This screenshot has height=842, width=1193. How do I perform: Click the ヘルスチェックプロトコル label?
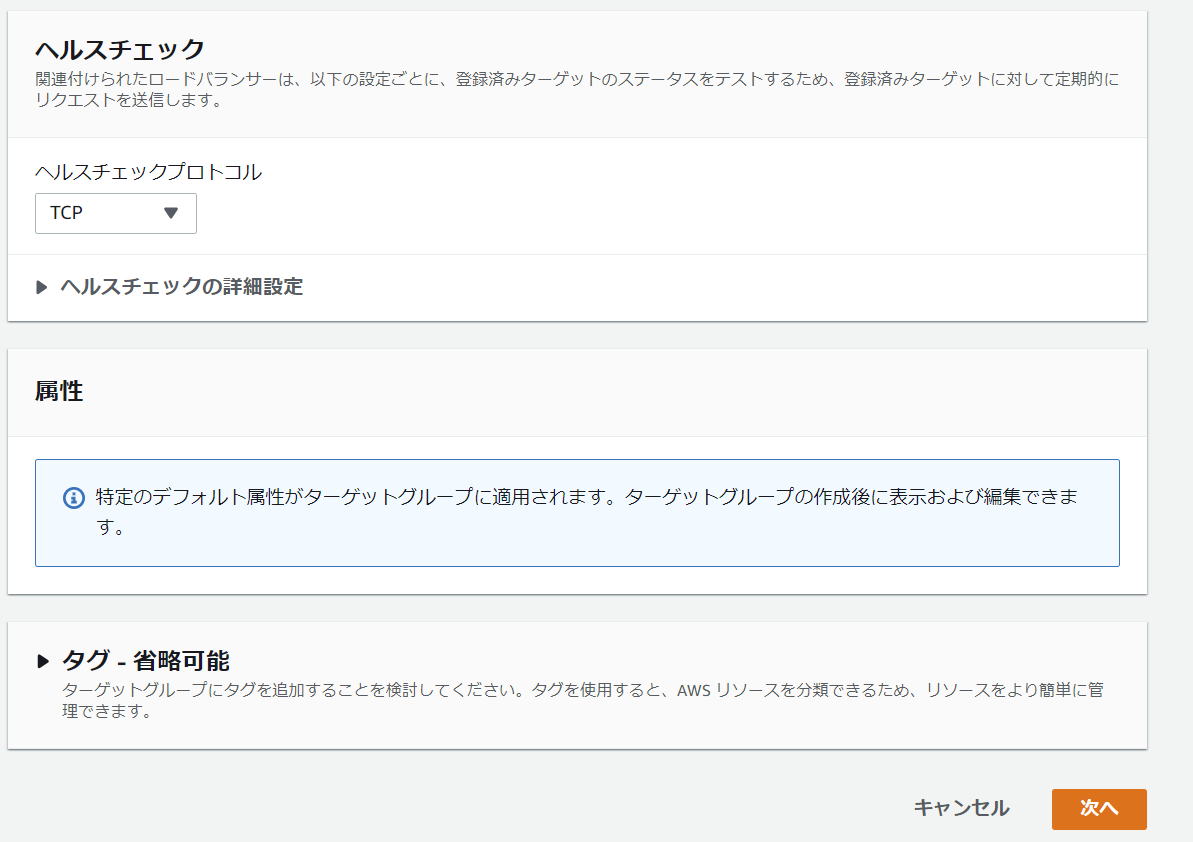pyautogui.click(x=148, y=173)
